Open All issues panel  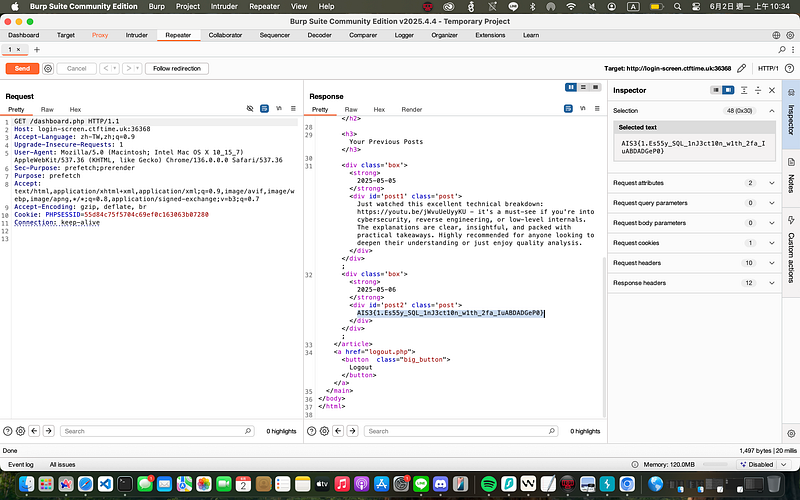(62, 464)
